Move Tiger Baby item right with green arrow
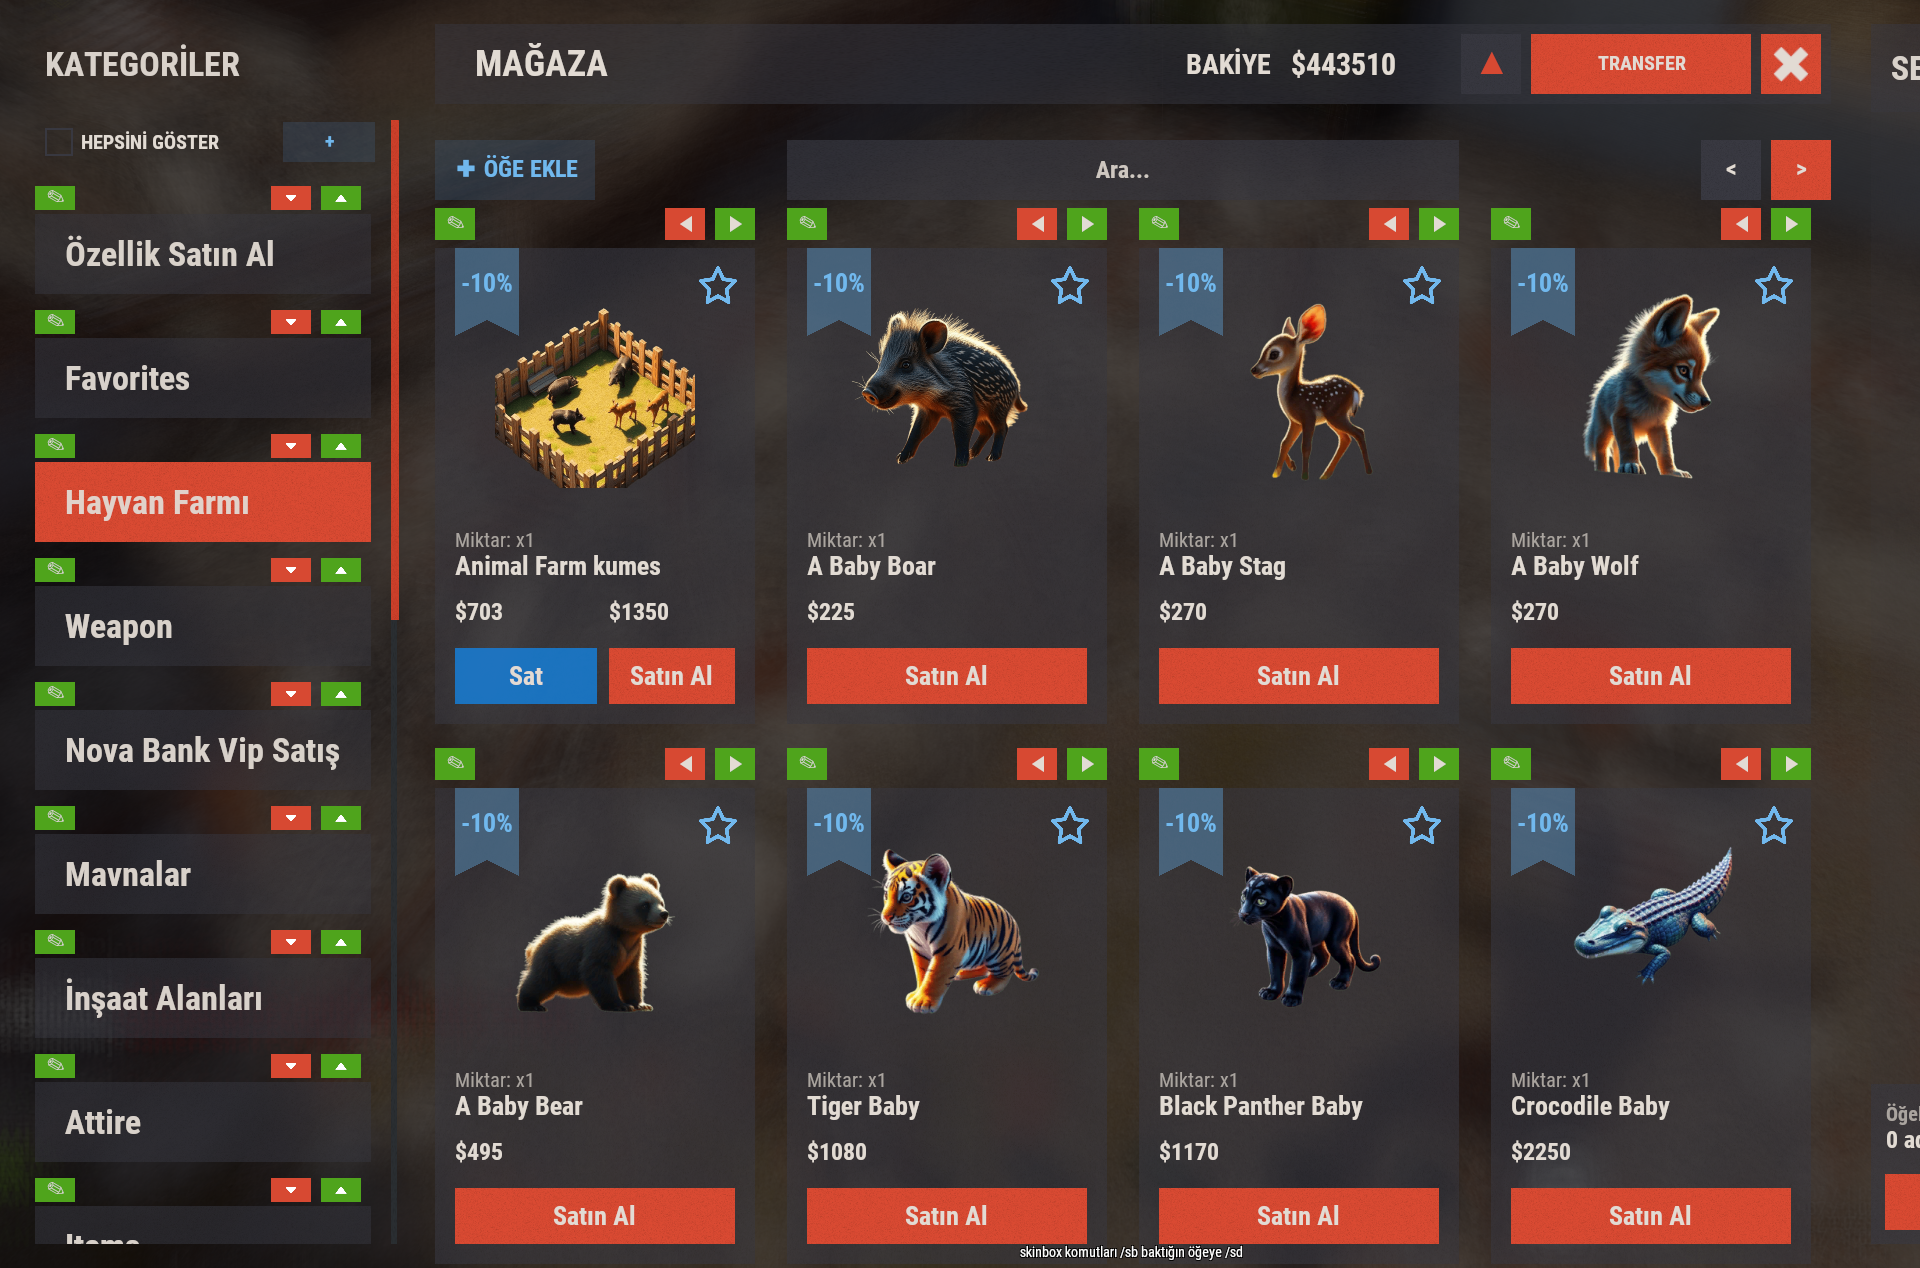The height and width of the screenshot is (1268, 1920). click(x=1087, y=763)
